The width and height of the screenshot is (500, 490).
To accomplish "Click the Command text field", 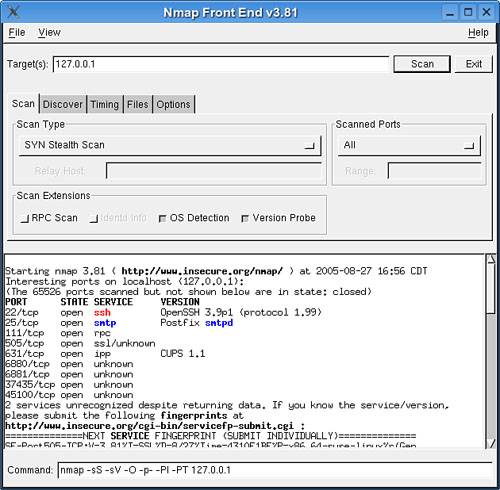I will click(275, 470).
